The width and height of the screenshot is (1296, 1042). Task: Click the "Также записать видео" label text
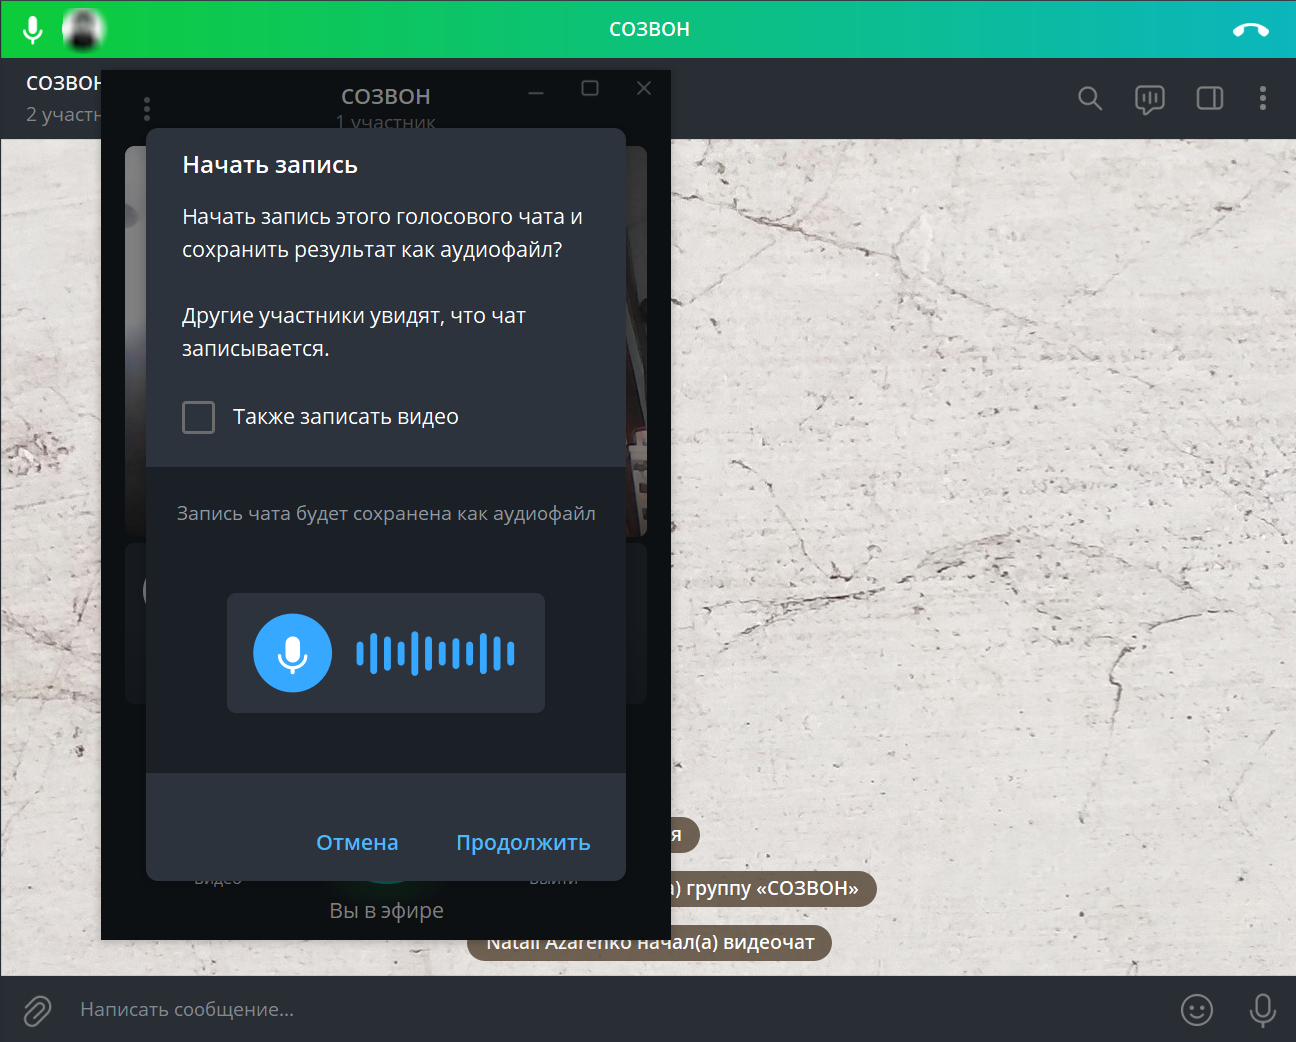click(x=346, y=417)
